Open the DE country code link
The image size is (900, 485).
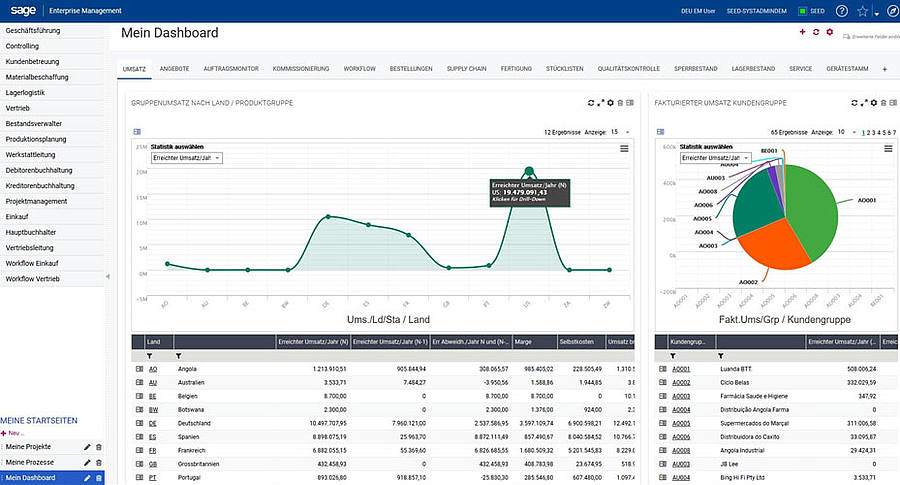tap(153, 423)
